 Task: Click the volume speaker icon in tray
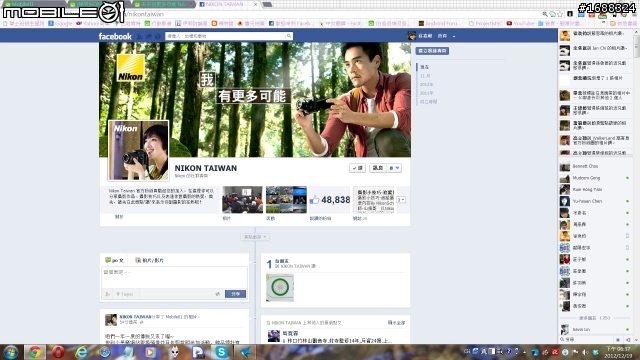coord(585,352)
